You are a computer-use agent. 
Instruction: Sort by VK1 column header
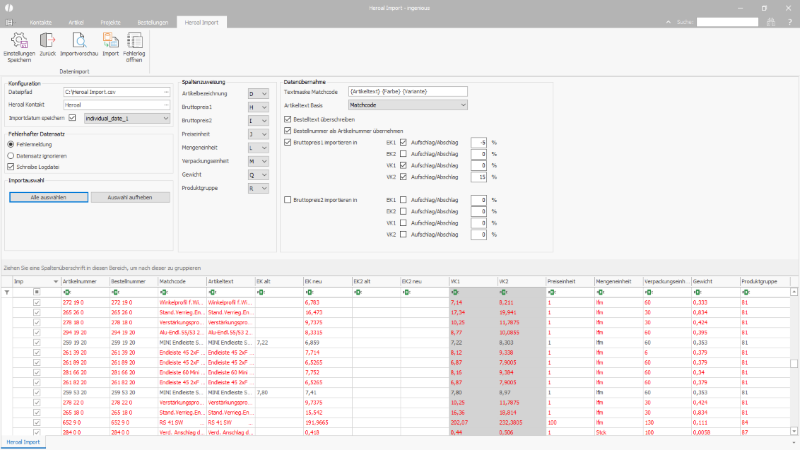pyautogui.click(x=472, y=282)
